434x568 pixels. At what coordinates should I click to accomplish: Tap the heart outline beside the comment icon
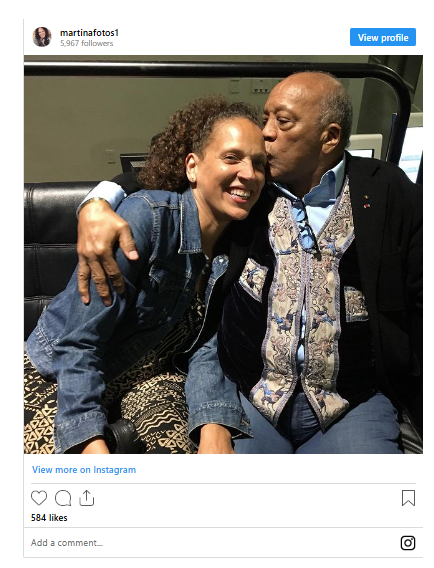tap(39, 498)
